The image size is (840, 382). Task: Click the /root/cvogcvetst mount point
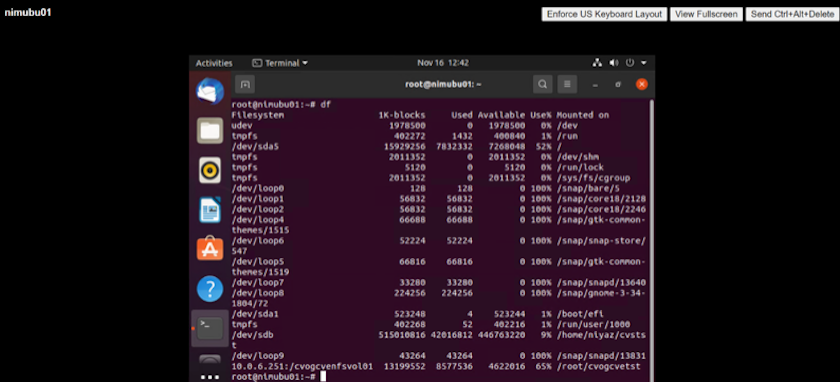click(598, 366)
